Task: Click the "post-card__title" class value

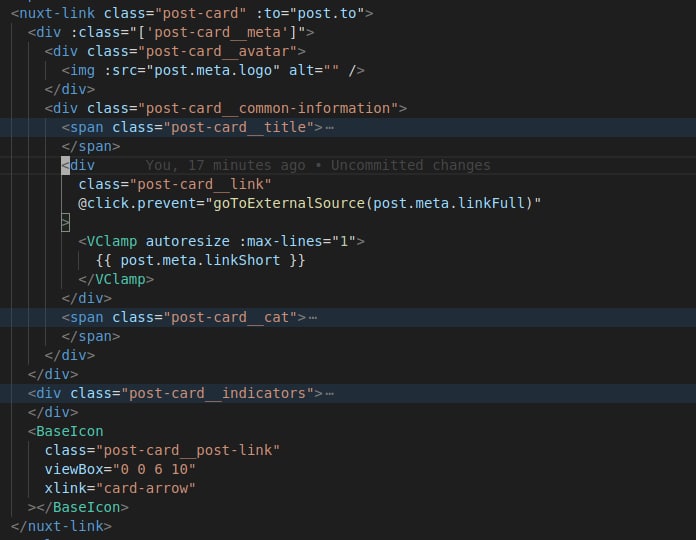Action: click(238, 127)
